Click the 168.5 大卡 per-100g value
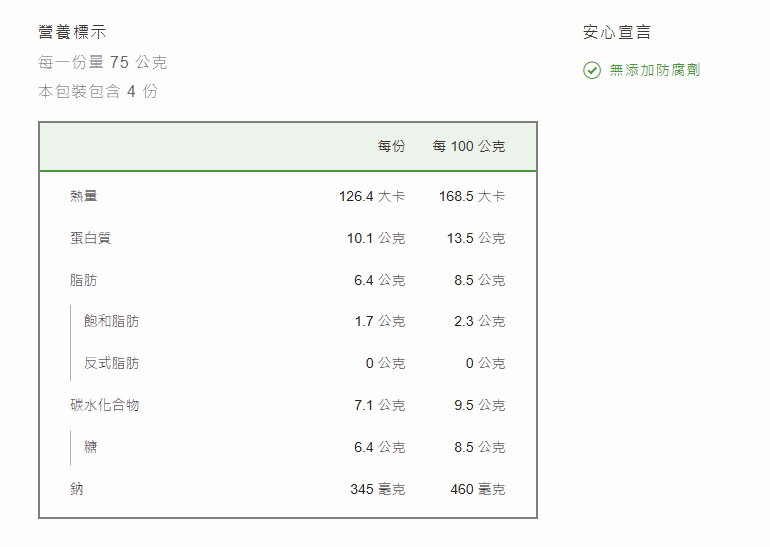Viewport: 770px width, 547px height. [472, 196]
